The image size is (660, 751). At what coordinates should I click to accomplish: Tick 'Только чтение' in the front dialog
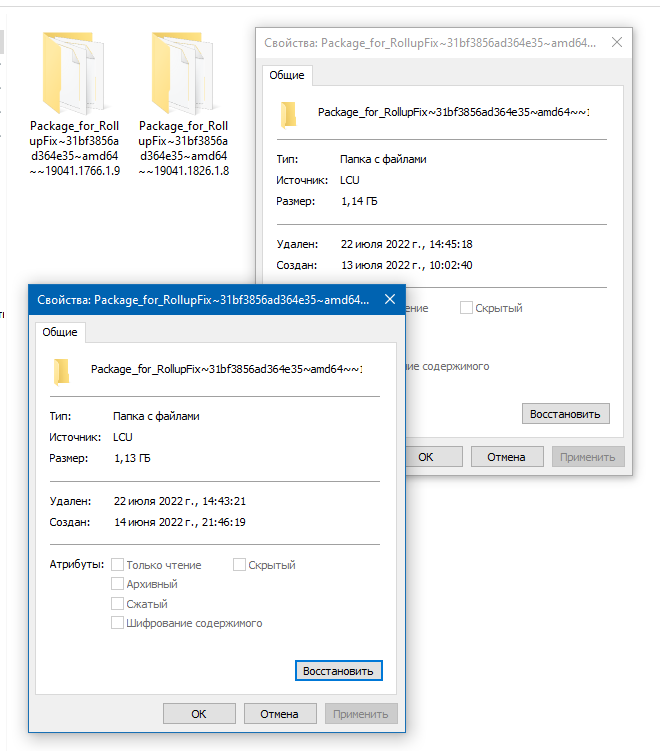point(117,565)
